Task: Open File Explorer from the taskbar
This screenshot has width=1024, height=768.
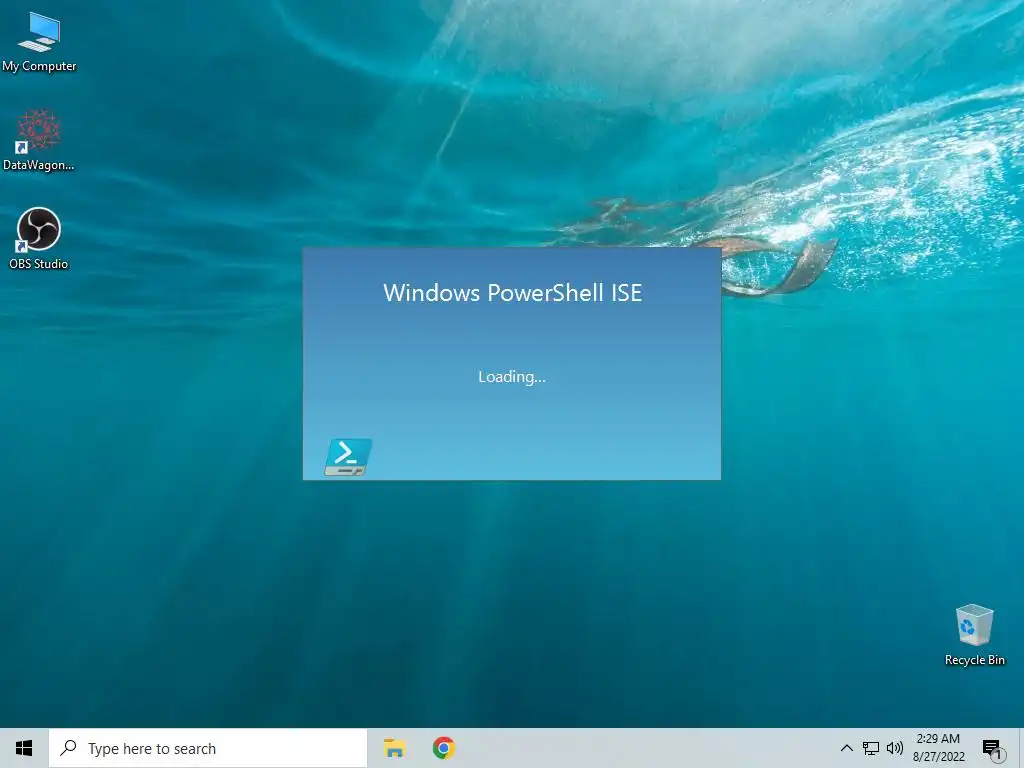Action: 394,748
